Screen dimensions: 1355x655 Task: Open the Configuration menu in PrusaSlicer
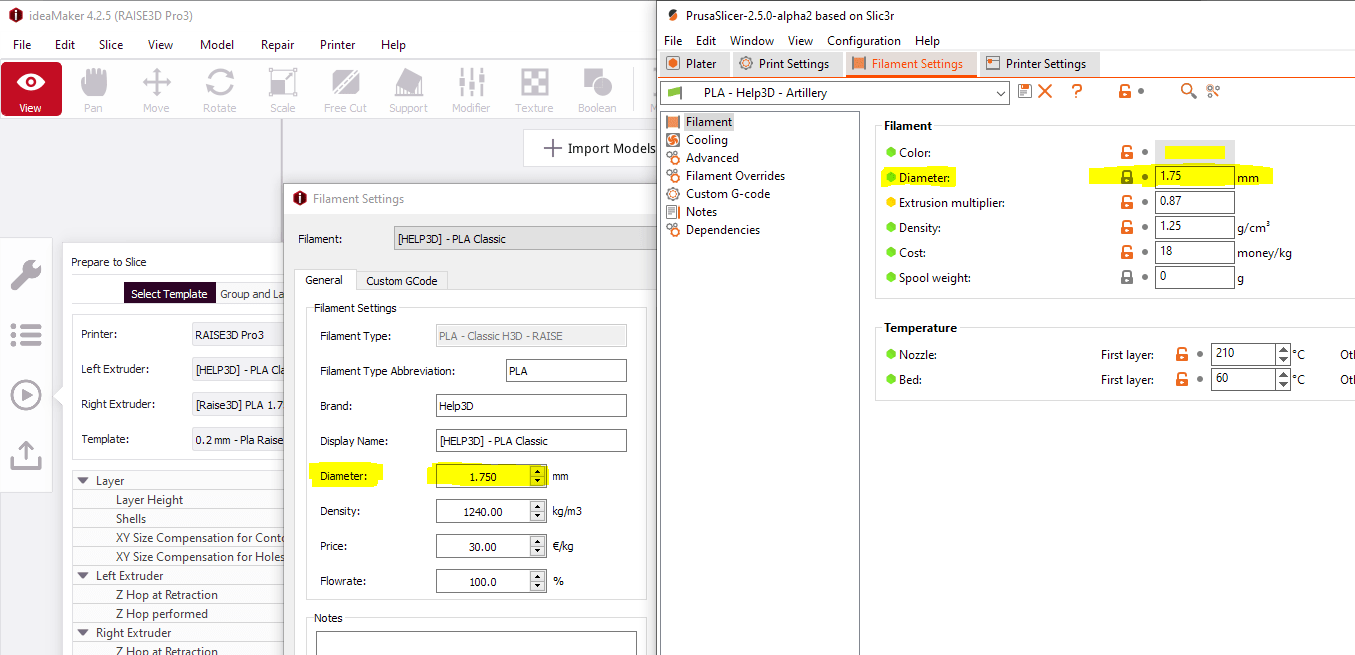pyautogui.click(x=864, y=41)
